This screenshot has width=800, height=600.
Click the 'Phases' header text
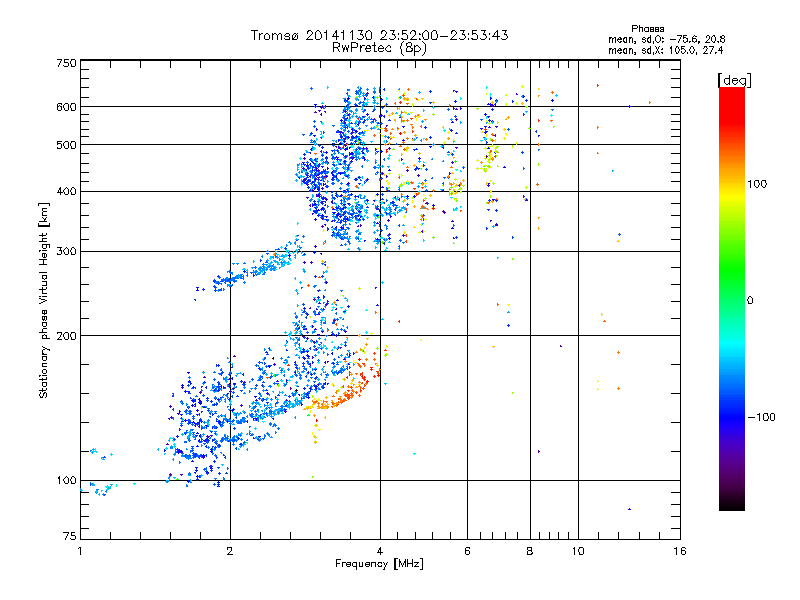[x=647, y=29]
